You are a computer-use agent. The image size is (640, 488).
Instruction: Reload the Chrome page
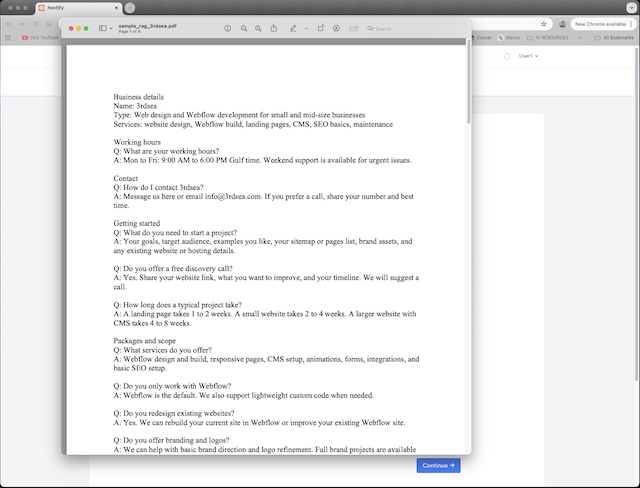click(36, 24)
